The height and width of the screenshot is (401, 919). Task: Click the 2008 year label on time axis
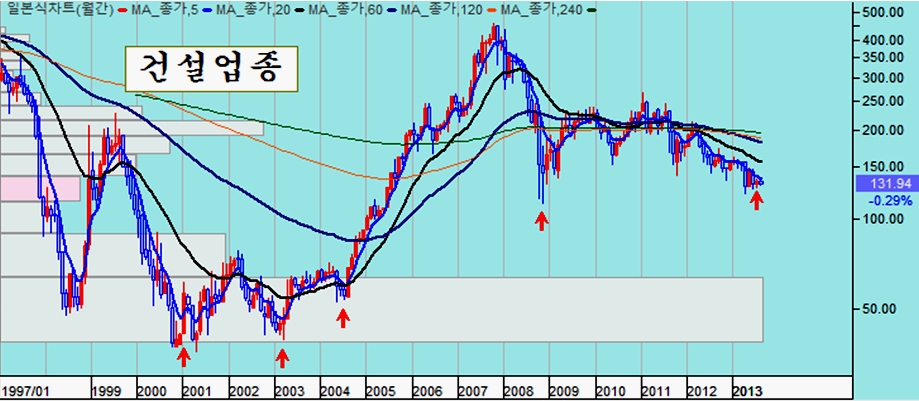pos(519,389)
